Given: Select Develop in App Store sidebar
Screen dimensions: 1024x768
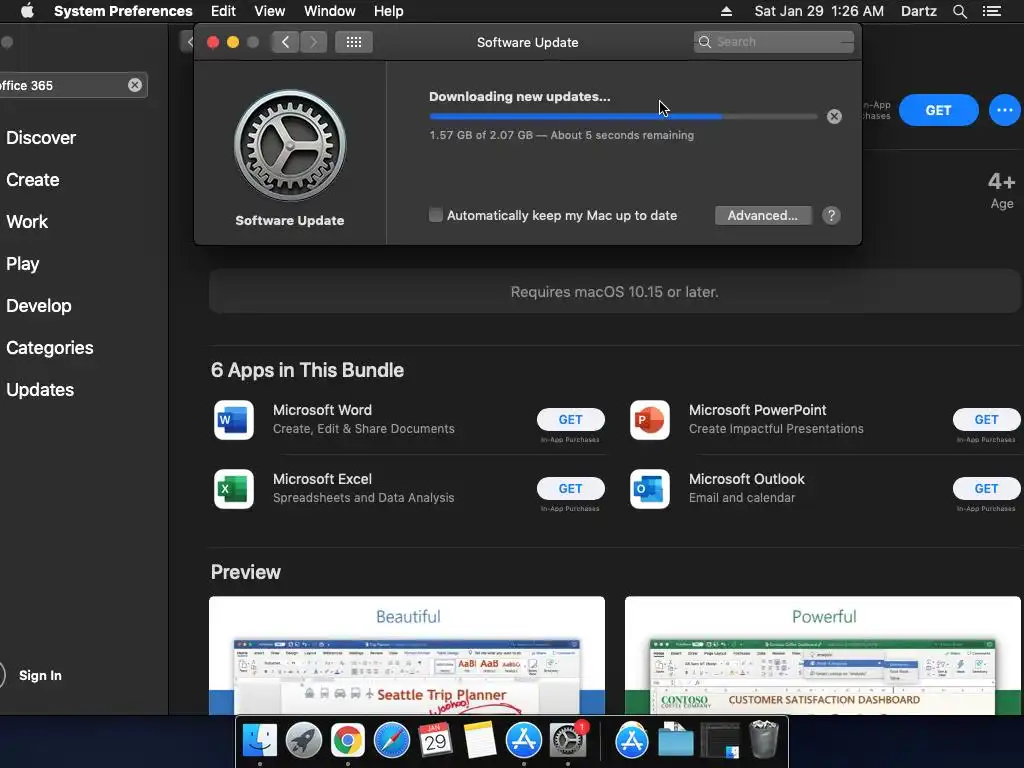Looking at the screenshot, I should click(39, 306).
